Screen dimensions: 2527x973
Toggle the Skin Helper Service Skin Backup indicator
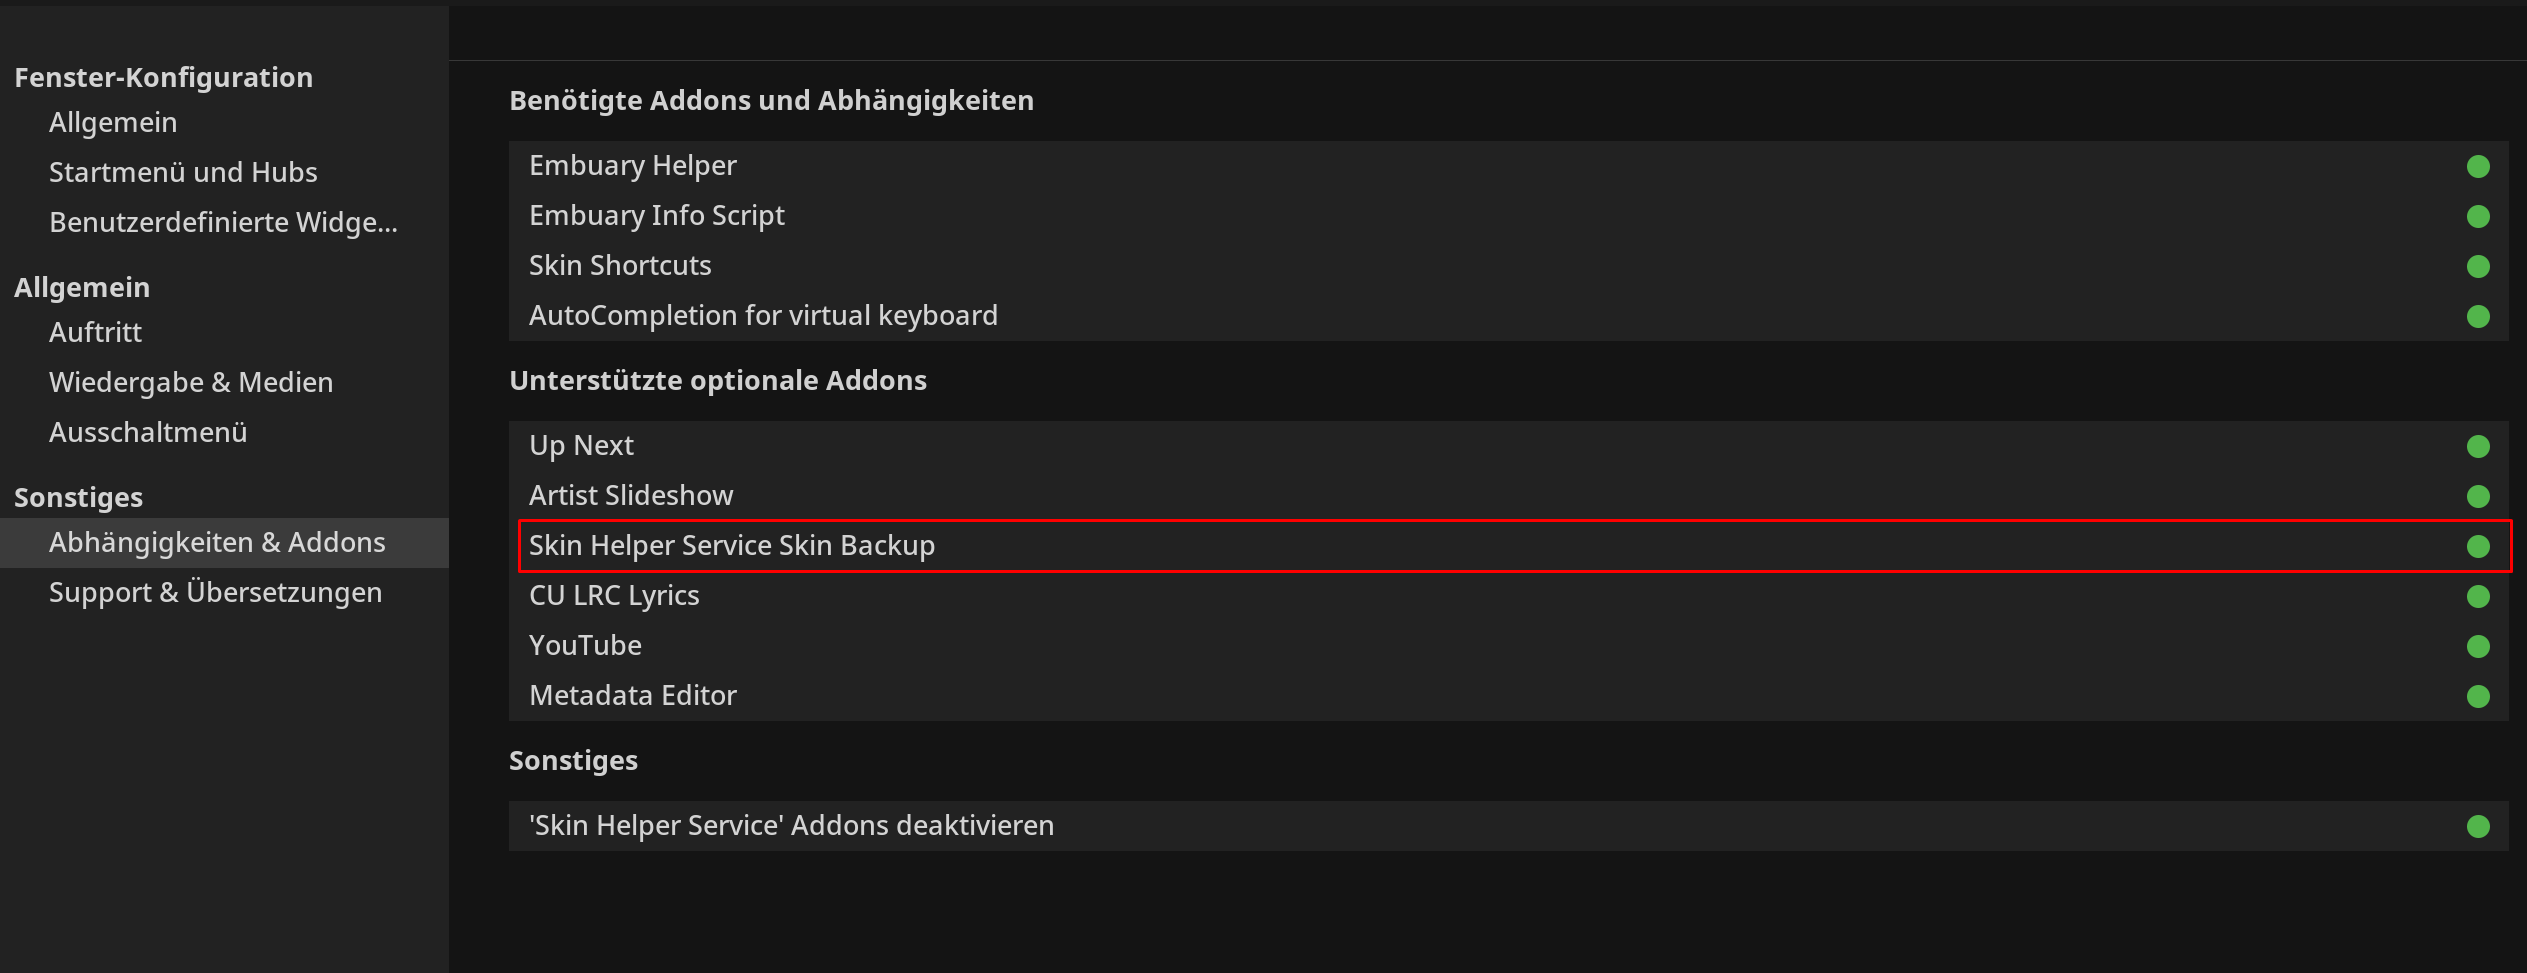(2477, 546)
